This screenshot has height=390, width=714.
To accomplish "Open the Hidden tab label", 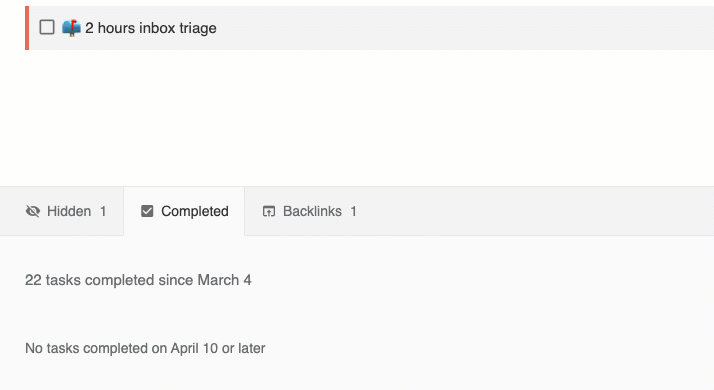I will coord(69,211).
